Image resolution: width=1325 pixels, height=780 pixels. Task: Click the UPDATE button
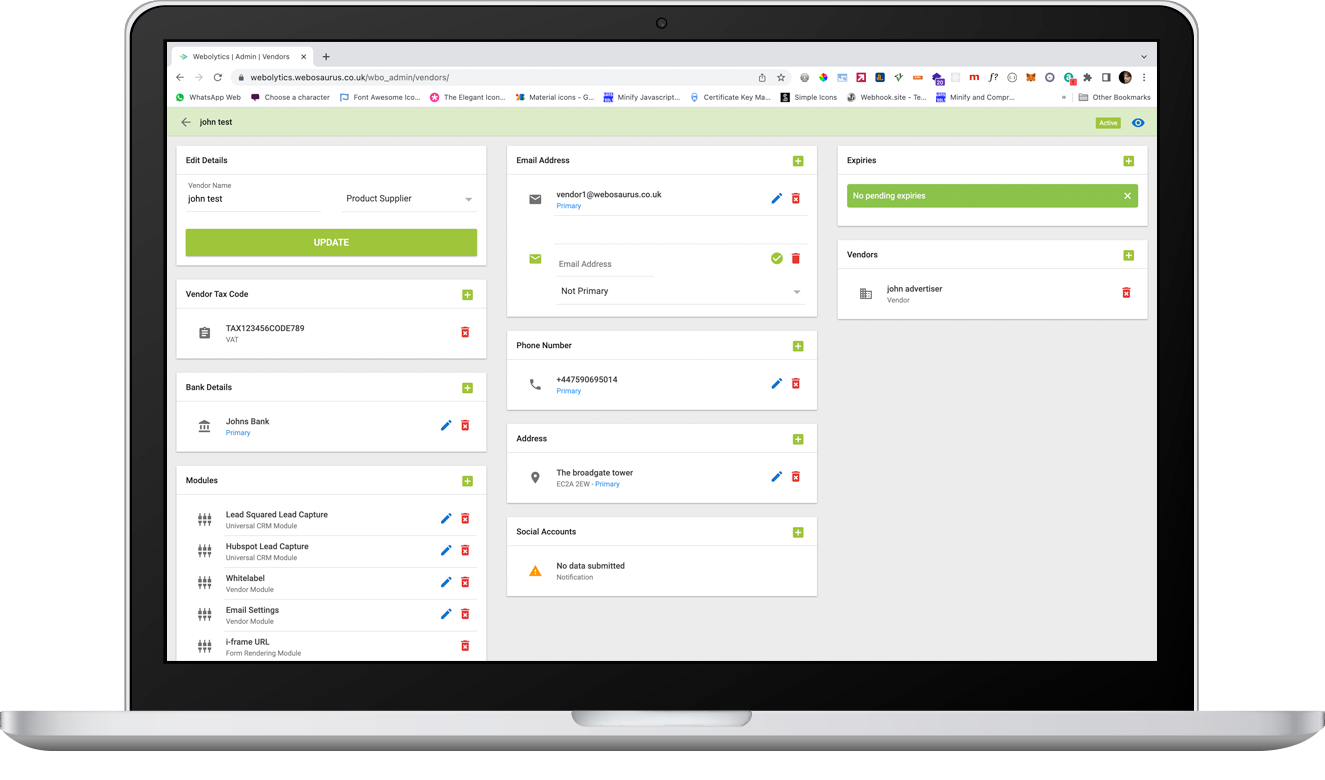point(331,242)
